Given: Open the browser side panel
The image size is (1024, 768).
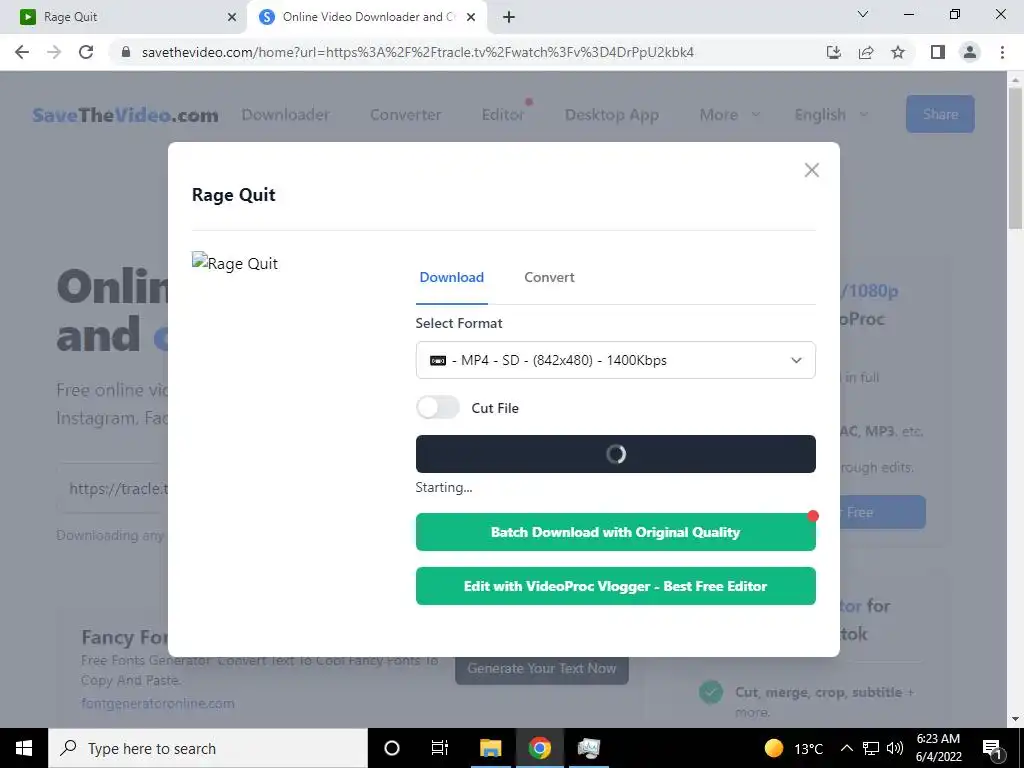Looking at the screenshot, I should [x=938, y=52].
